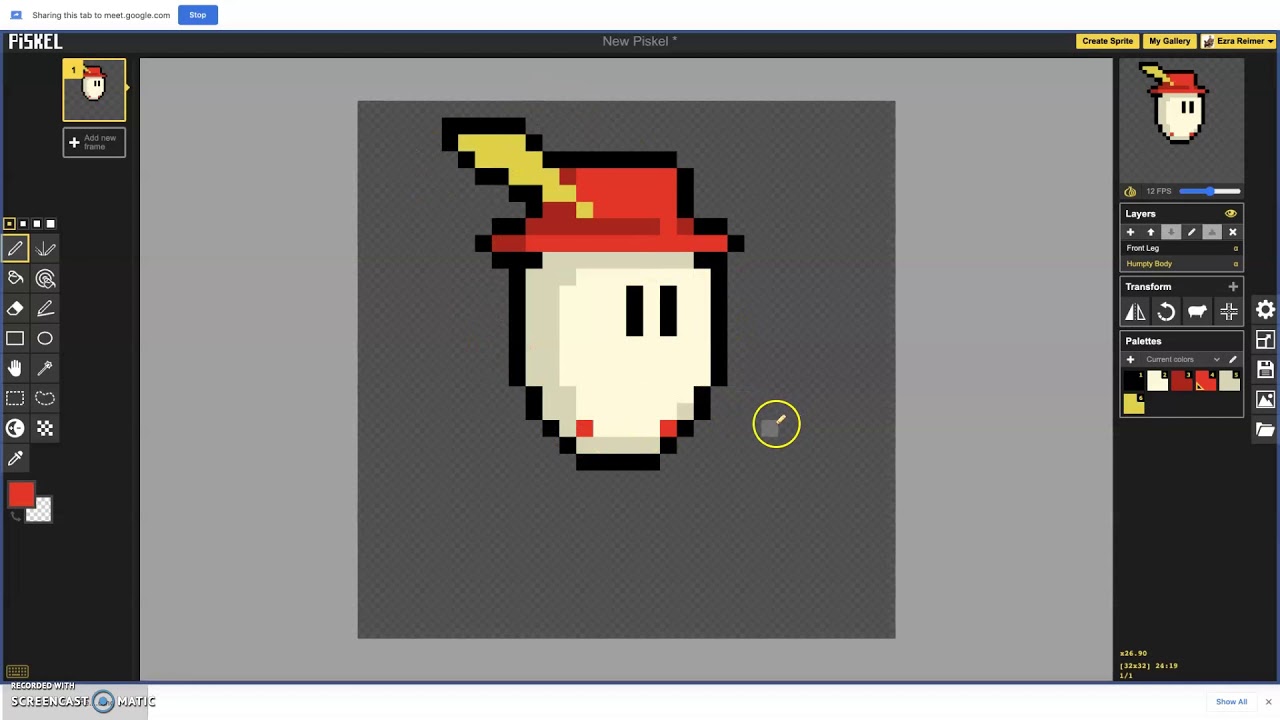Click the Rotate counter-clockwise transform icon

[1166, 313]
